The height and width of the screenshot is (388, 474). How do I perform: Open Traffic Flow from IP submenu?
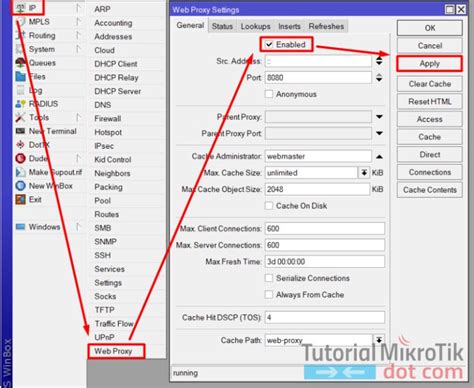(x=114, y=323)
